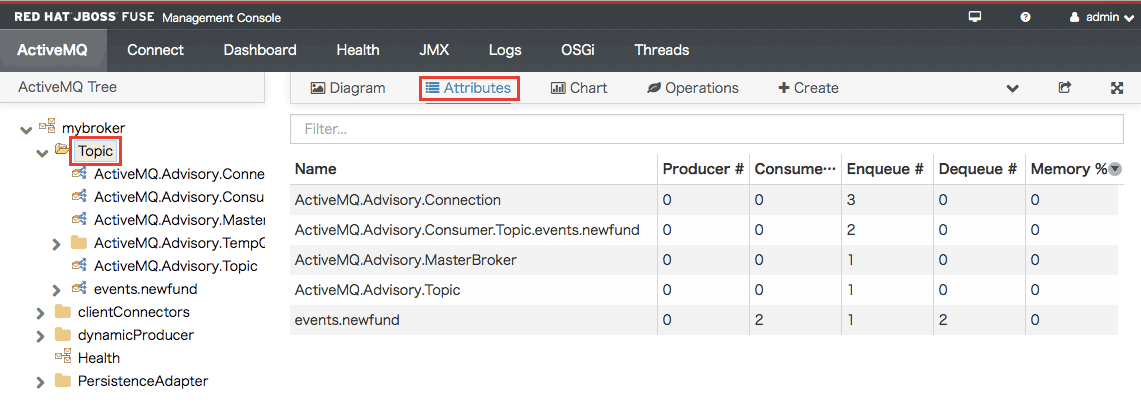Viewport: 1141px width, 405px height.
Task: Open the sub-tab overflow chevron dropdown
Action: click(x=1012, y=89)
